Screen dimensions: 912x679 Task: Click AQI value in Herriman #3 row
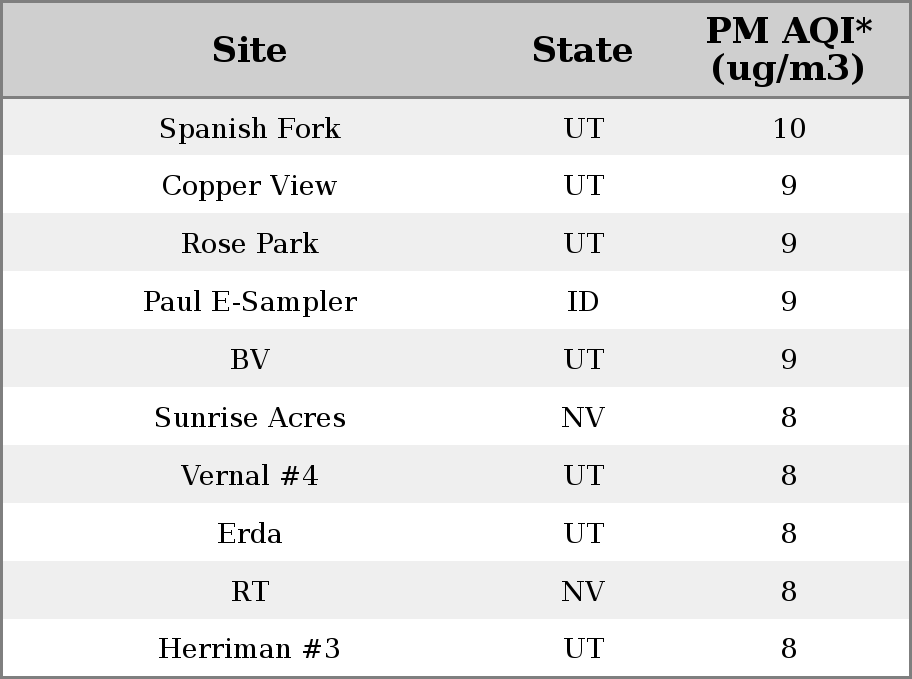(789, 649)
